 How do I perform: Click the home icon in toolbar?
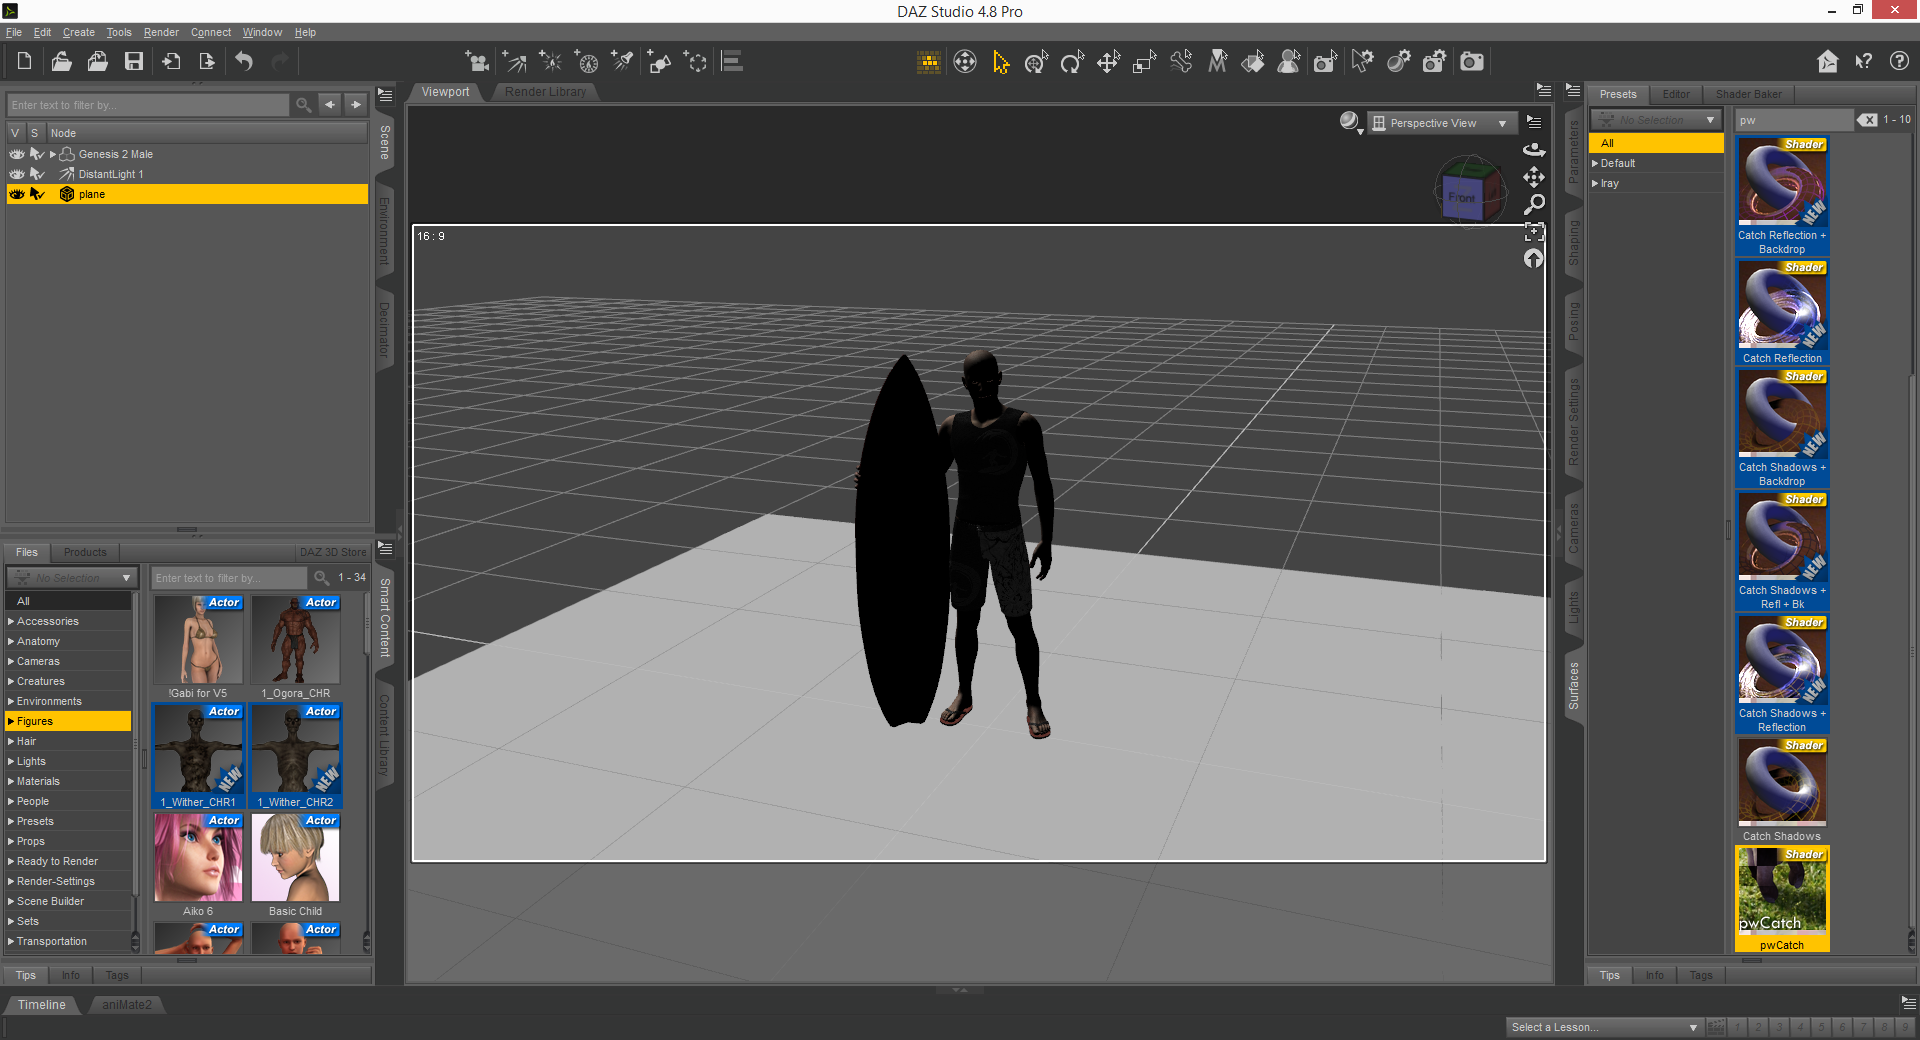coord(1828,62)
